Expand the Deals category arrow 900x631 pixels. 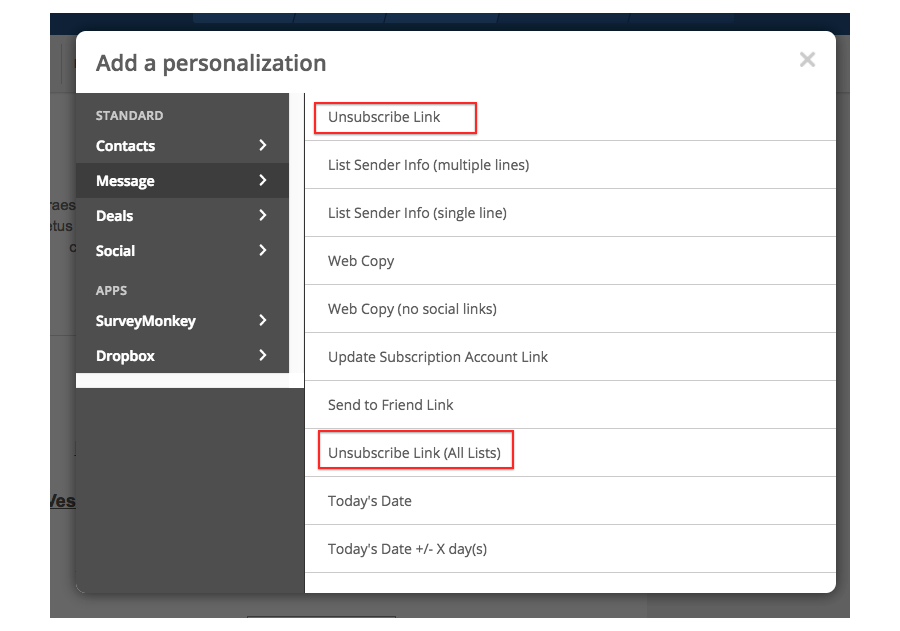(x=263, y=216)
